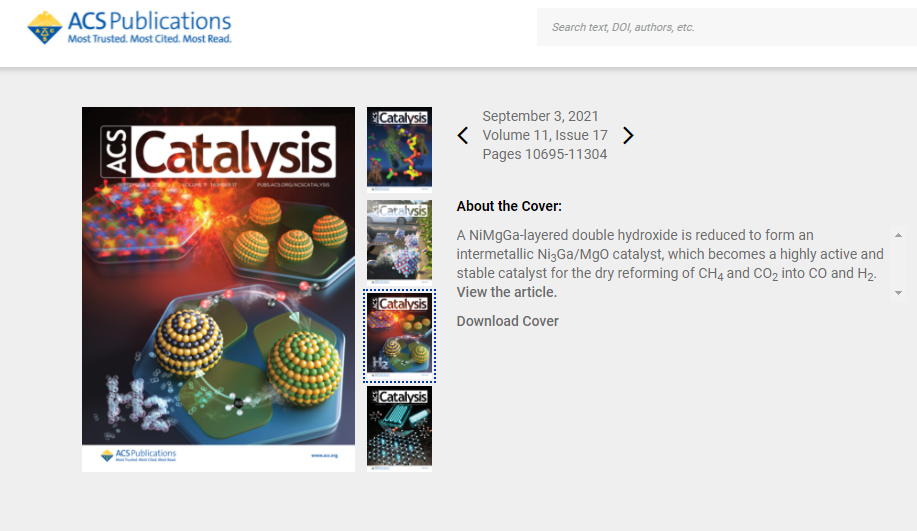This screenshot has height=531, width=917.
Task: Focus the search text, DOI, authors field
Action: (x=727, y=27)
